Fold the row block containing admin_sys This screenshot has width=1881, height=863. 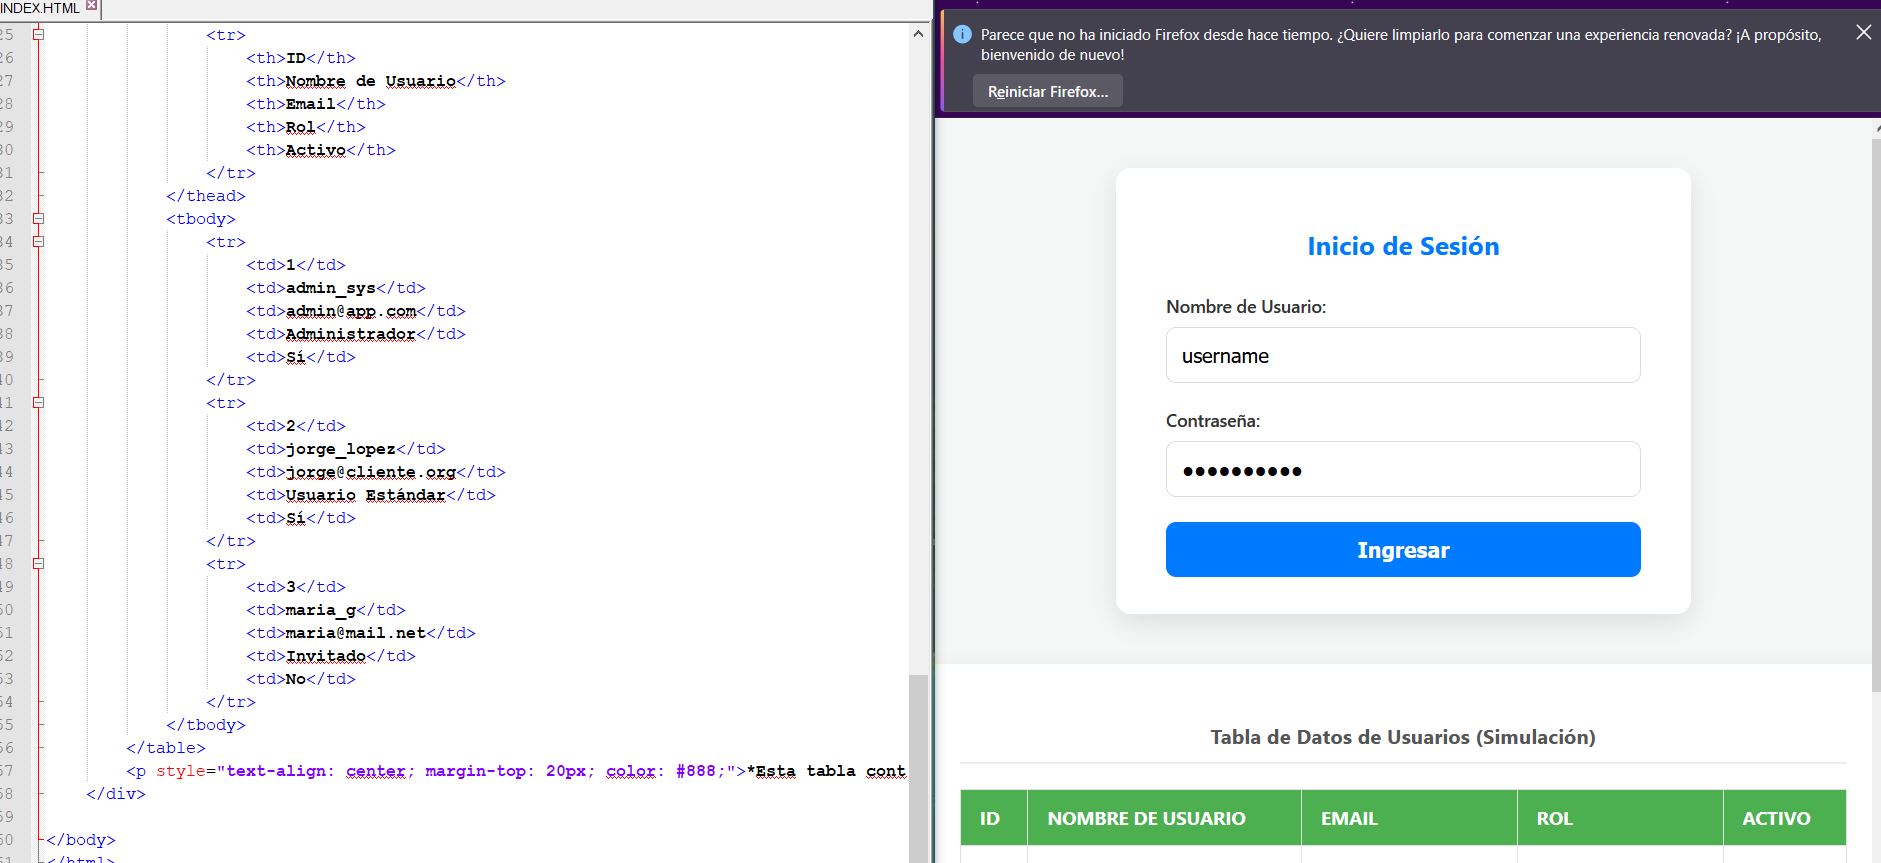[38, 242]
